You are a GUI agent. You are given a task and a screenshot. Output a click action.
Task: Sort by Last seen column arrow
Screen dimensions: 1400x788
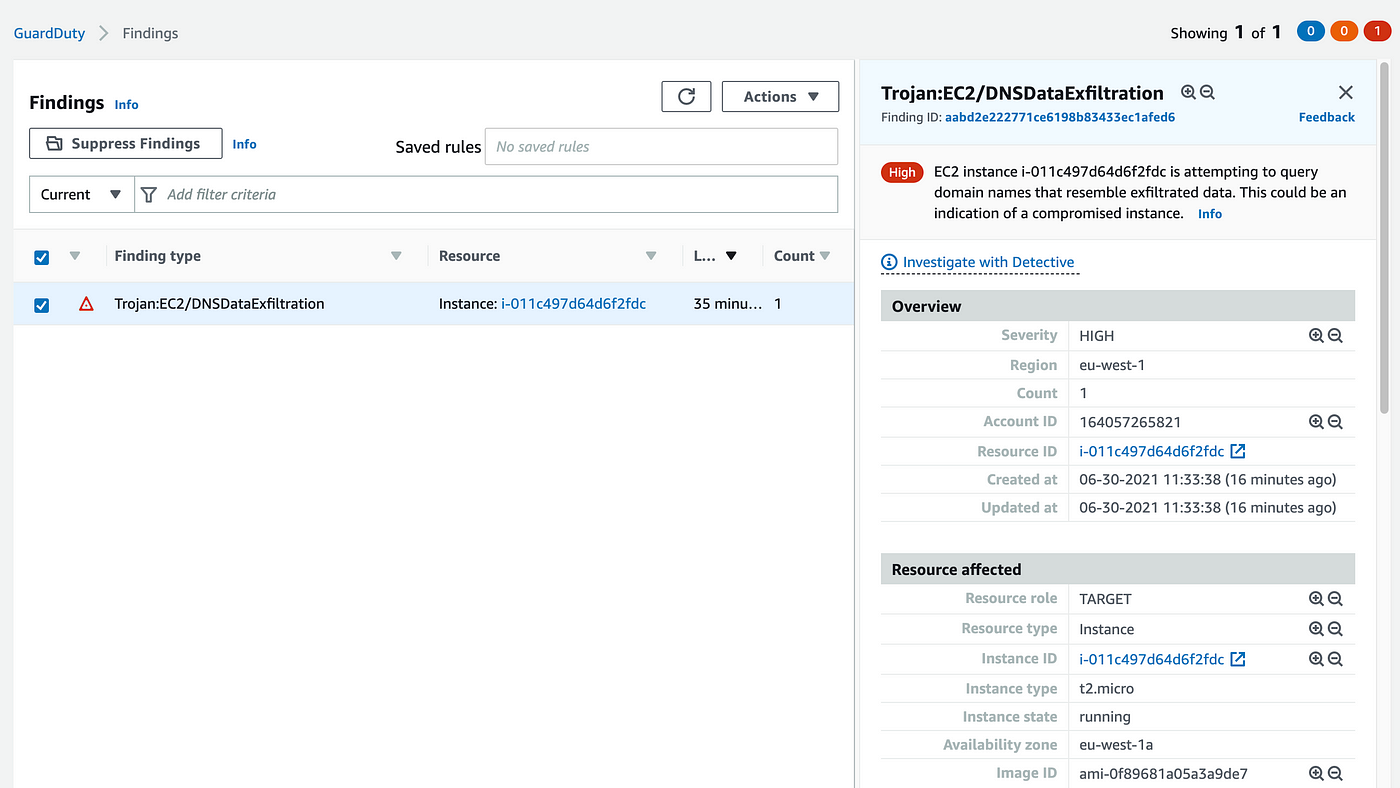(x=731, y=256)
